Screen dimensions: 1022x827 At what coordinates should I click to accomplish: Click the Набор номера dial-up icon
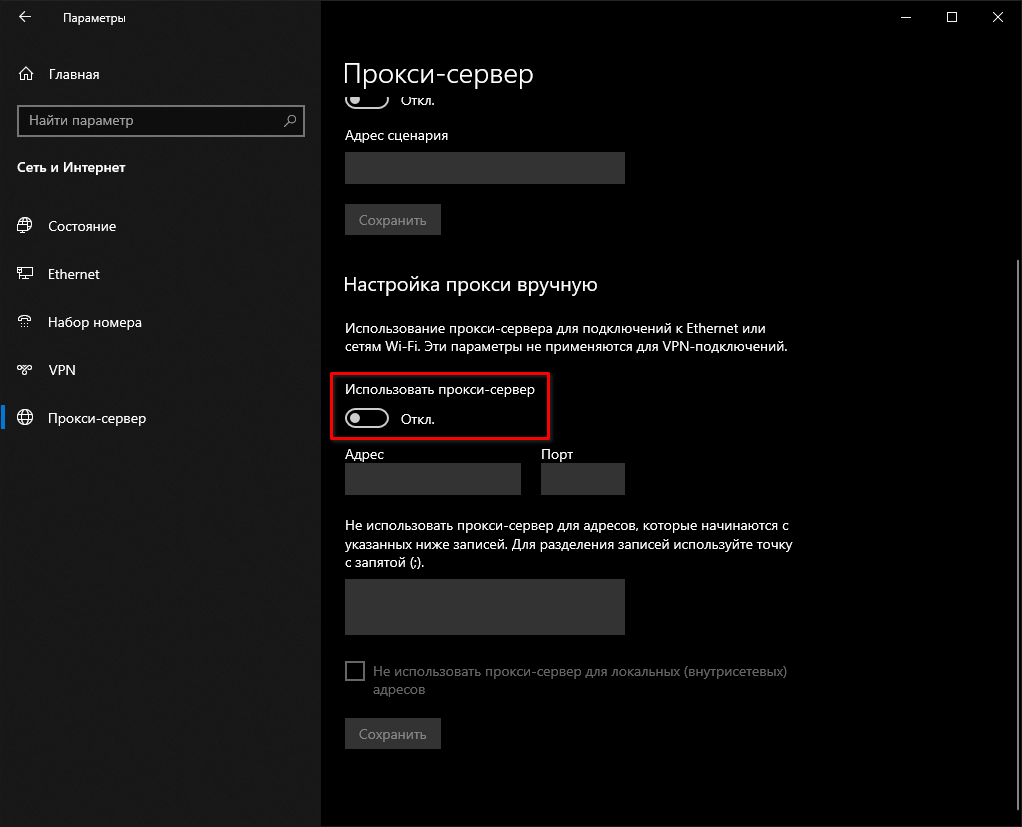(x=25, y=321)
